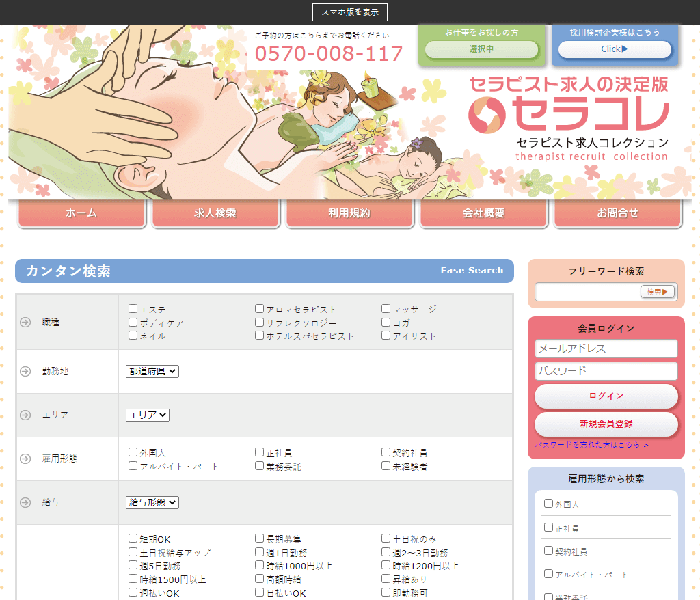The height and width of the screenshot is (600, 700).
Task: Check the アイリスト checkbox
Action: (386, 335)
